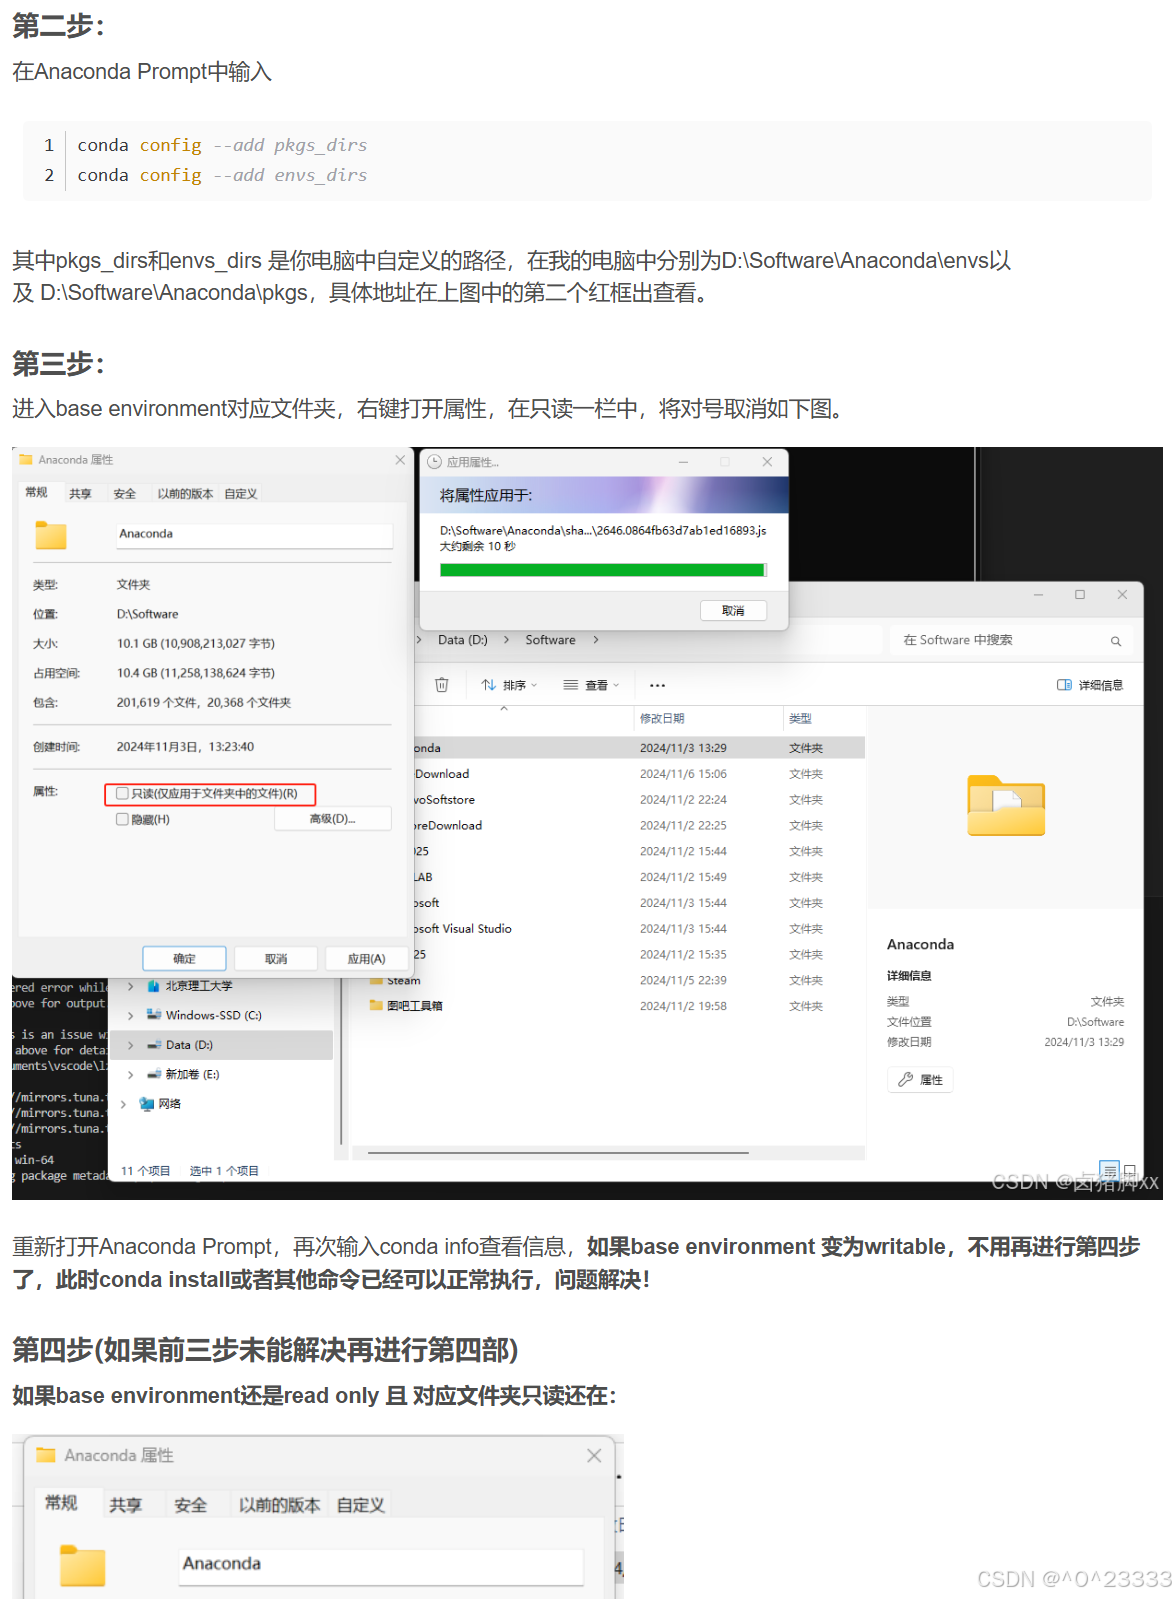Click the Data (D:) drive icon
This screenshot has width=1176, height=1599.
tap(154, 1045)
